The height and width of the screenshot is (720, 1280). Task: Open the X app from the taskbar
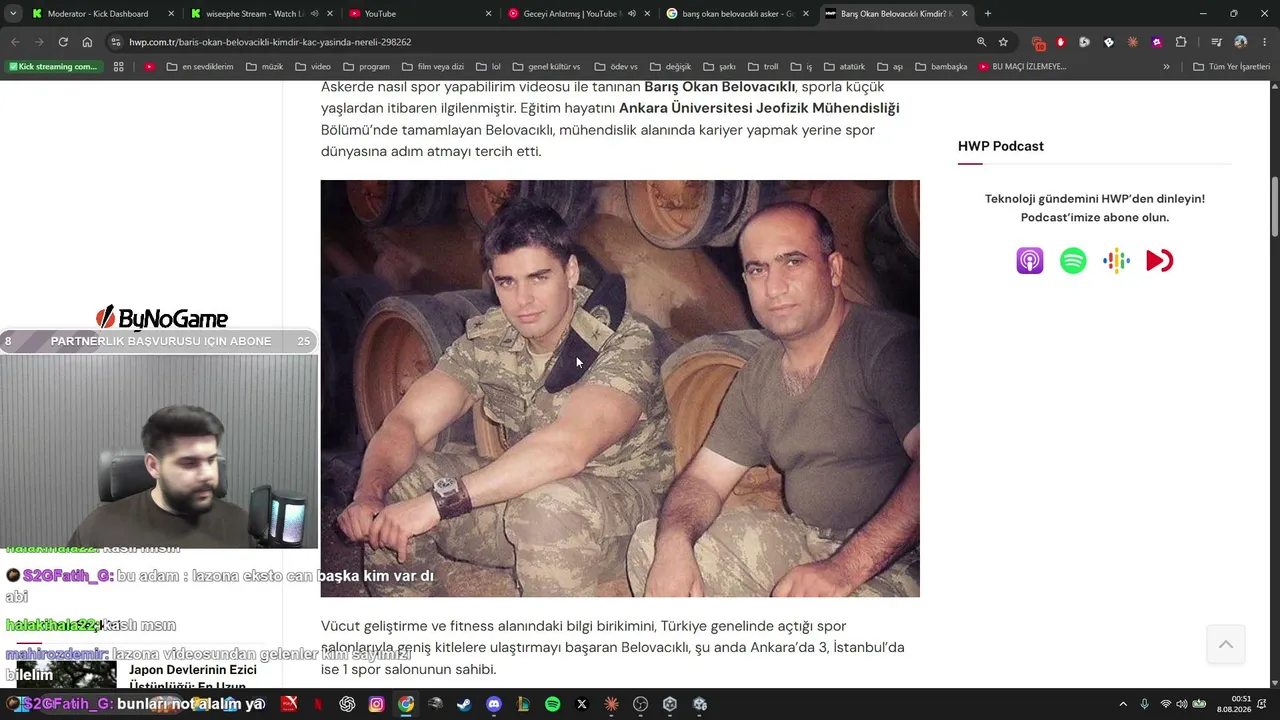point(581,704)
